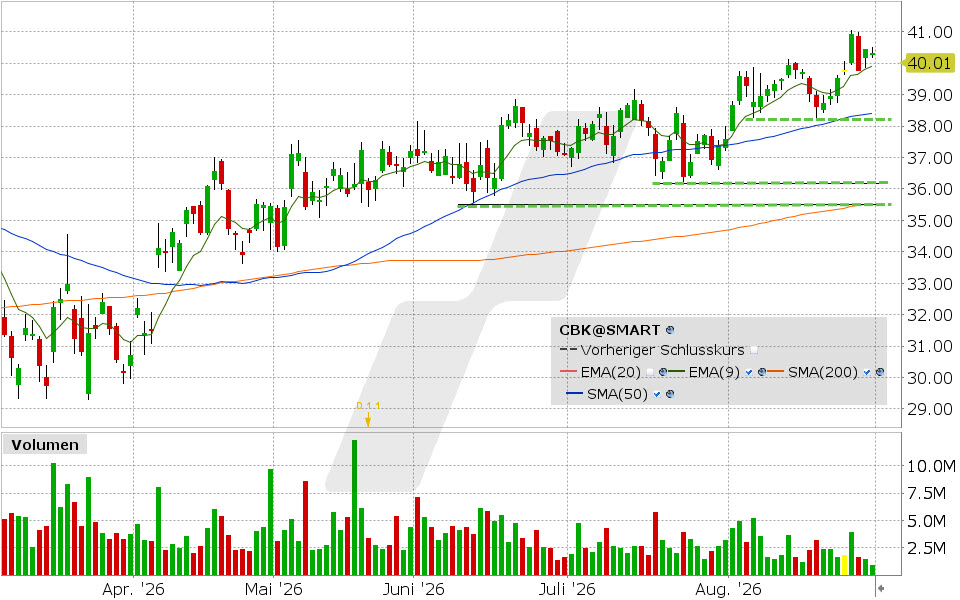Click the 33.00 price axis value
The height and width of the screenshot is (600, 960).
pyautogui.click(x=929, y=283)
